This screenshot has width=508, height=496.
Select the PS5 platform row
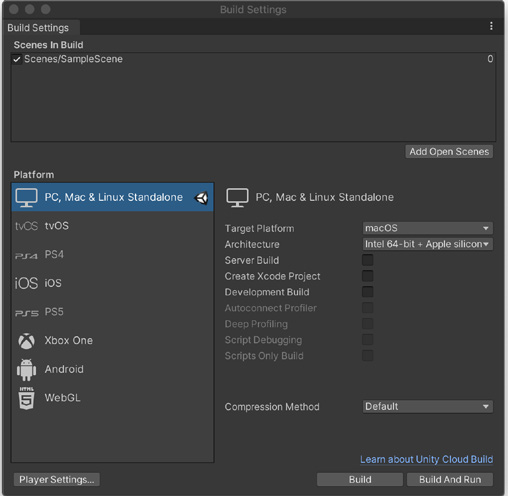click(113, 312)
